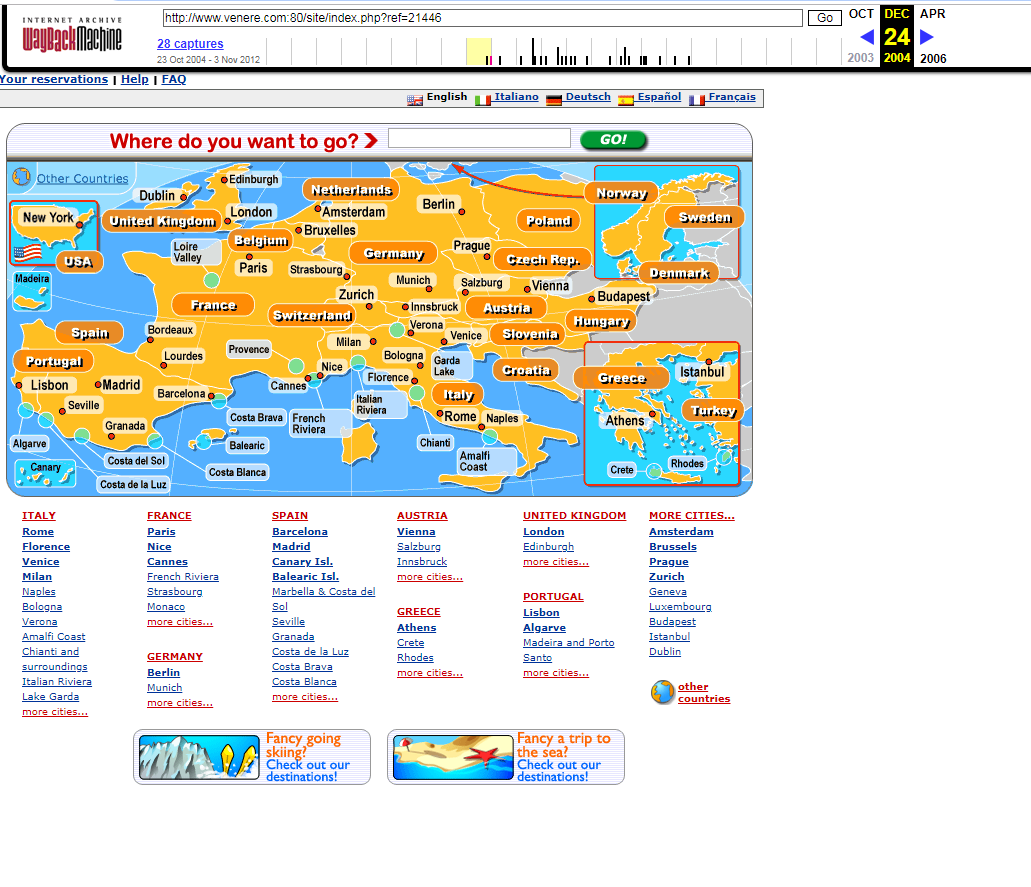Click the Spanish flag icon

[626, 100]
